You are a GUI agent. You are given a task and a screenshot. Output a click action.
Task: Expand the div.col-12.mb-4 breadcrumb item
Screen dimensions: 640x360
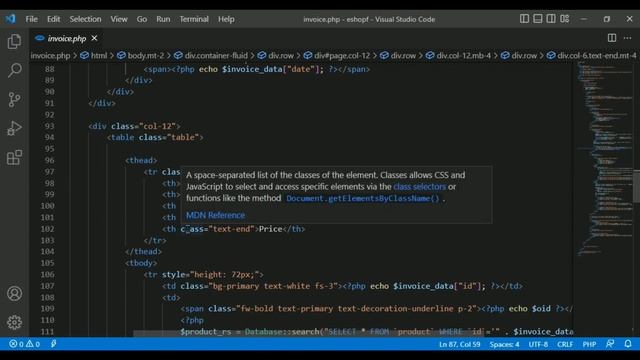[x=458, y=56]
